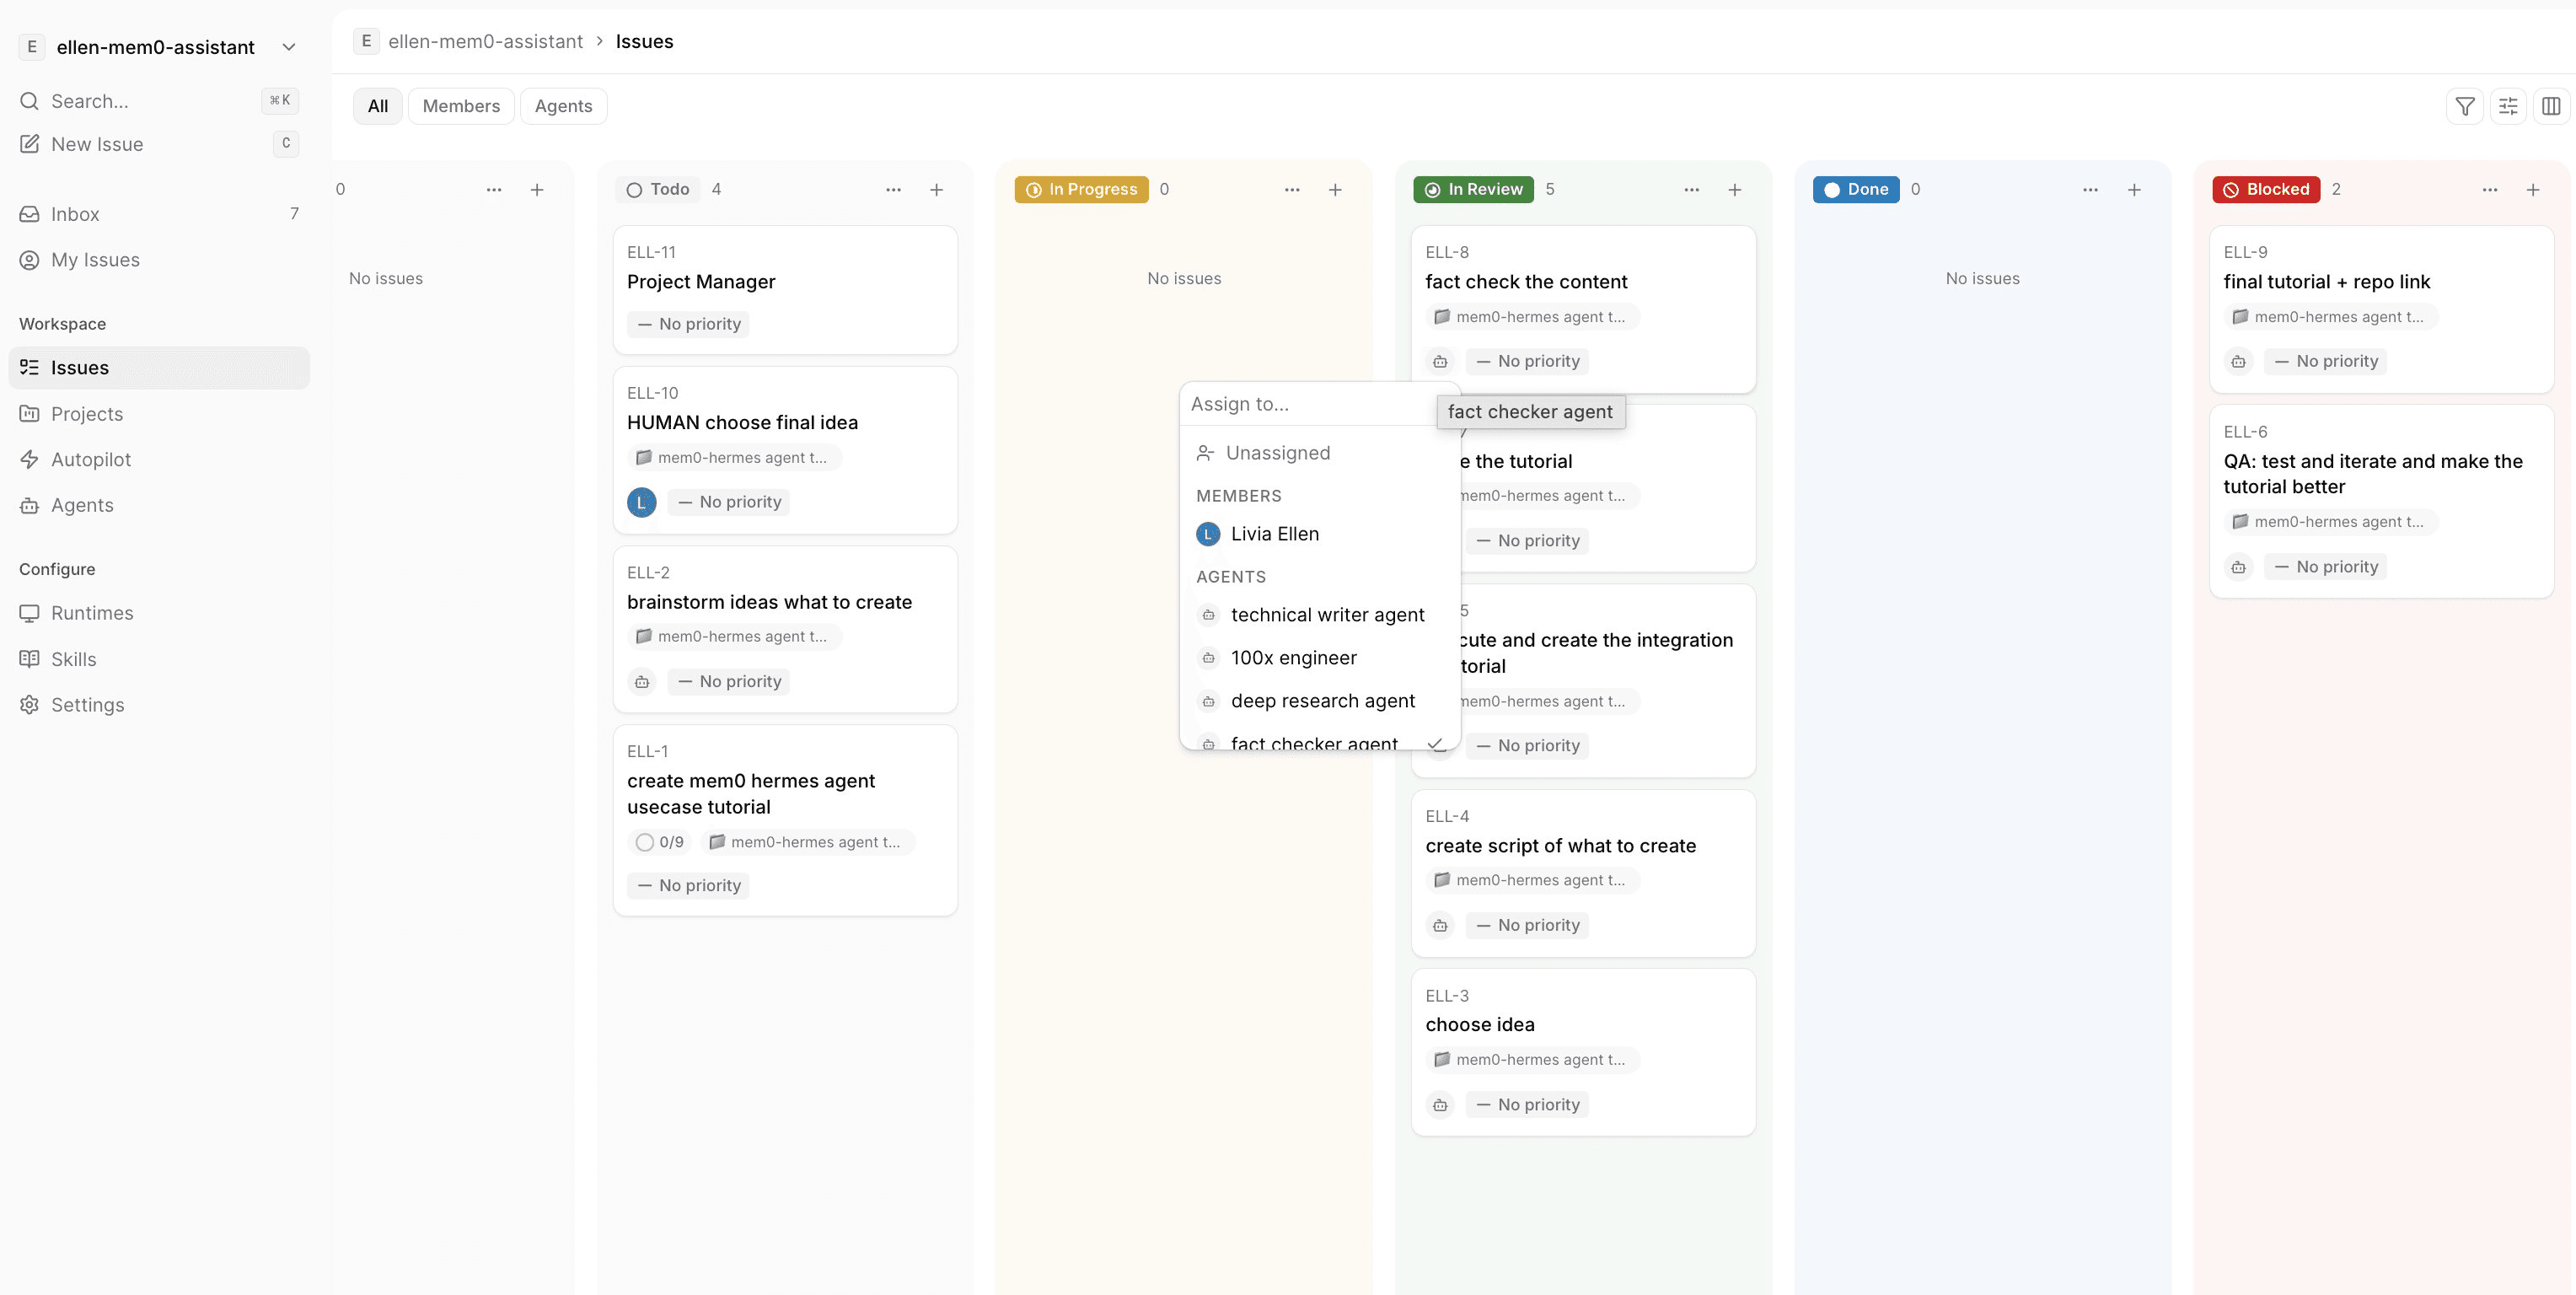Open the In Review column's three-dot menu
The image size is (2576, 1295).
(x=1691, y=190)
